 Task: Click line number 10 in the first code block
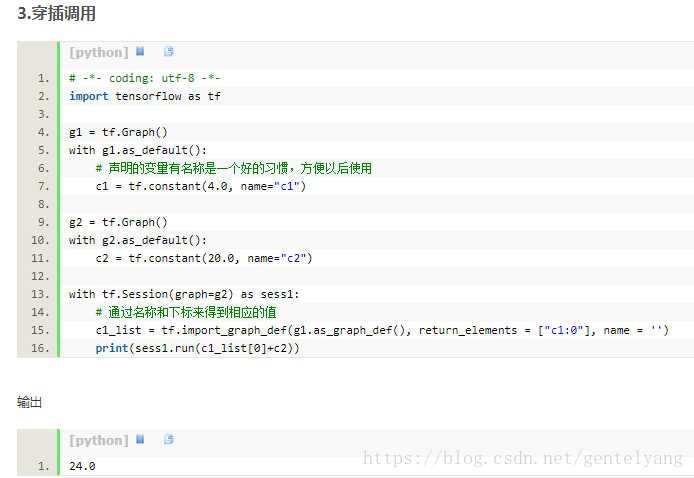click(x=40, y=240)
